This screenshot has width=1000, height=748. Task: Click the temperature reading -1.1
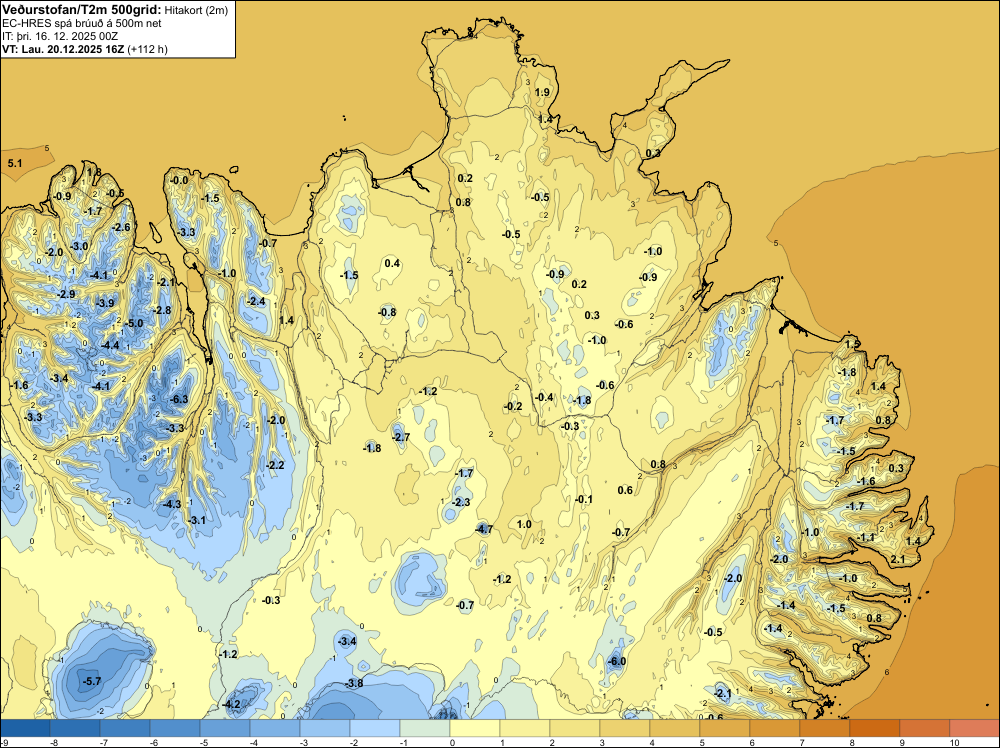point(866,538)
